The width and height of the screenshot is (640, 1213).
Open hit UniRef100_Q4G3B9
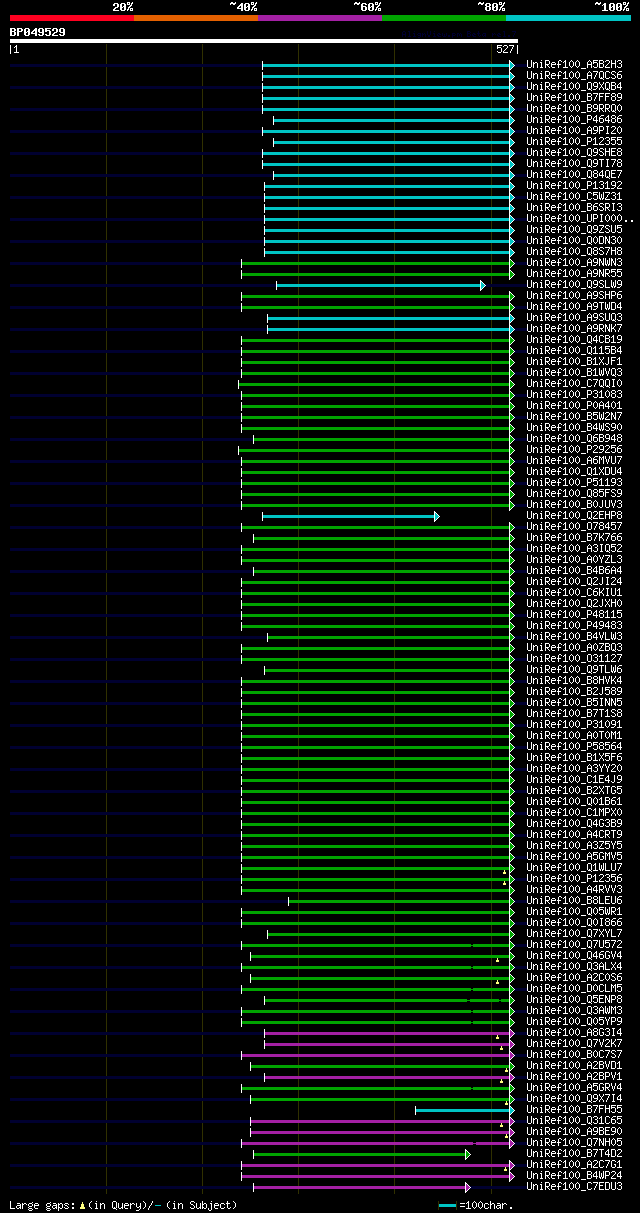tap(574, 823)
